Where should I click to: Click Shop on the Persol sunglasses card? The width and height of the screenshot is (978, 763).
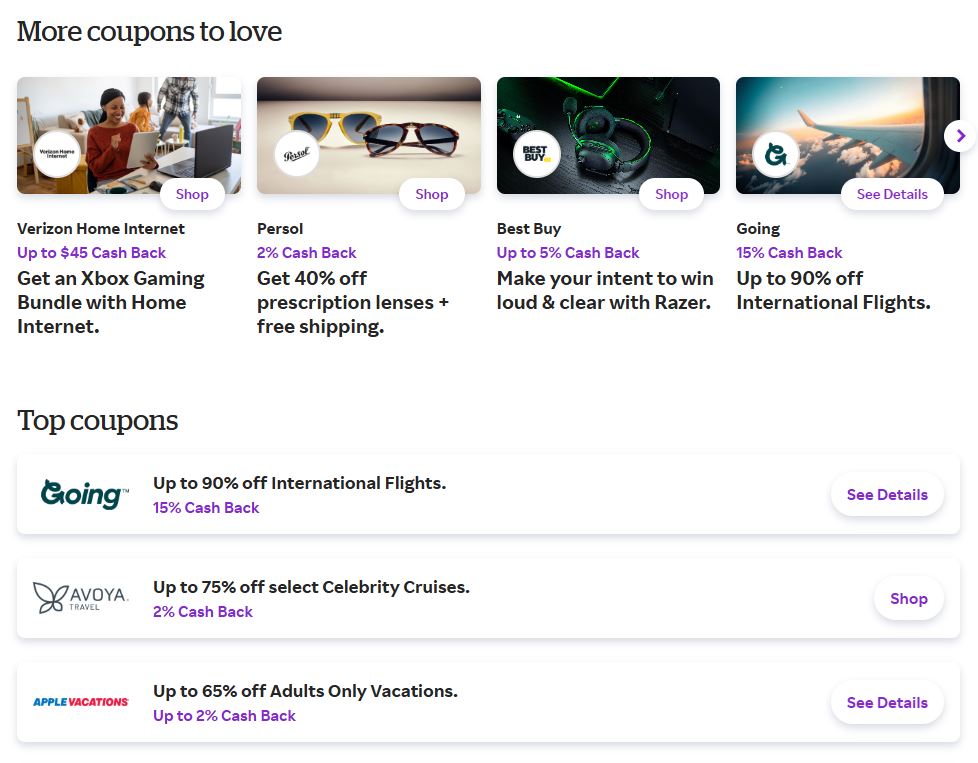coord(432,194)
